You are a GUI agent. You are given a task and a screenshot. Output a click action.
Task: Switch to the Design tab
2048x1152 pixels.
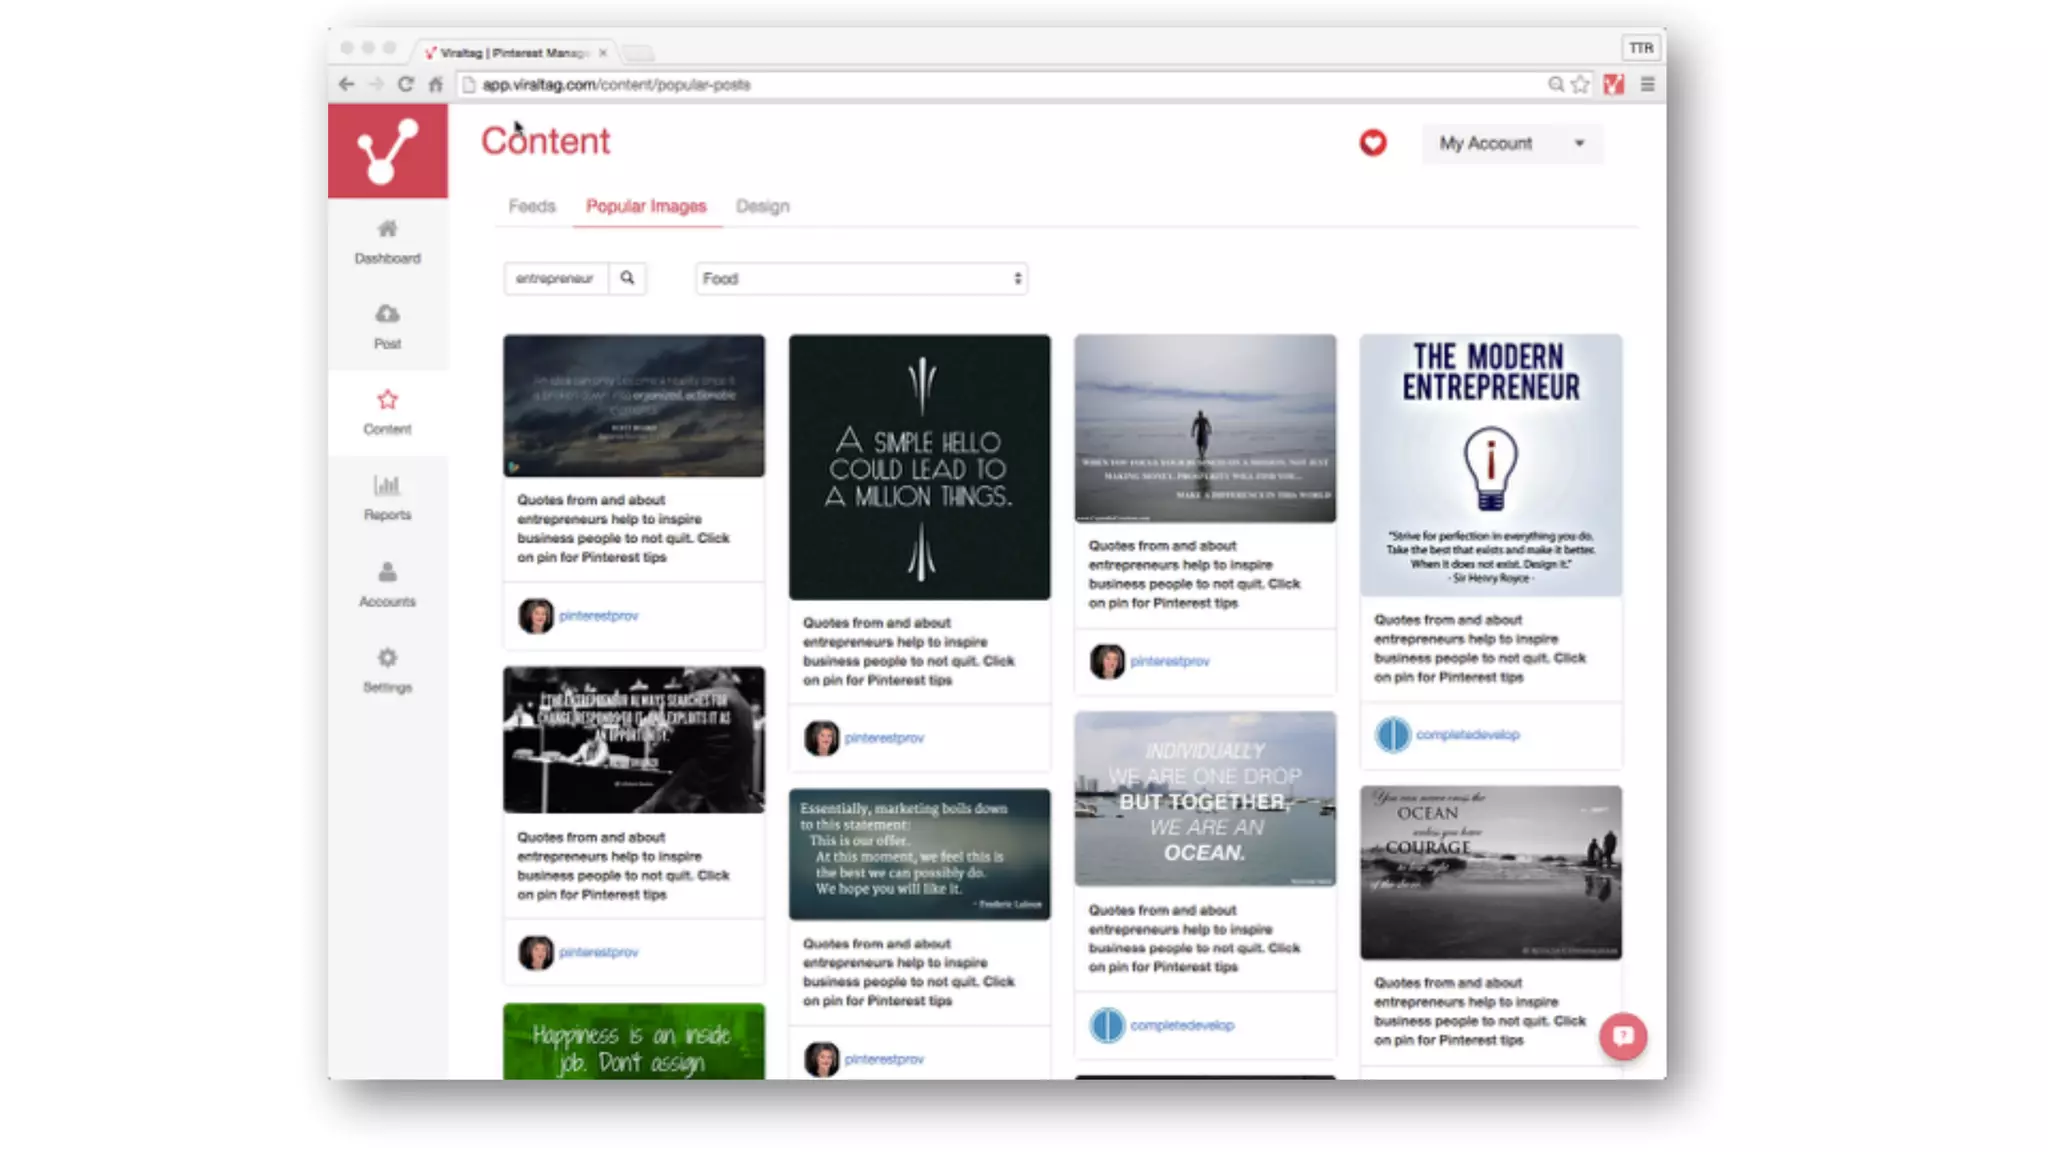(762, 206)
